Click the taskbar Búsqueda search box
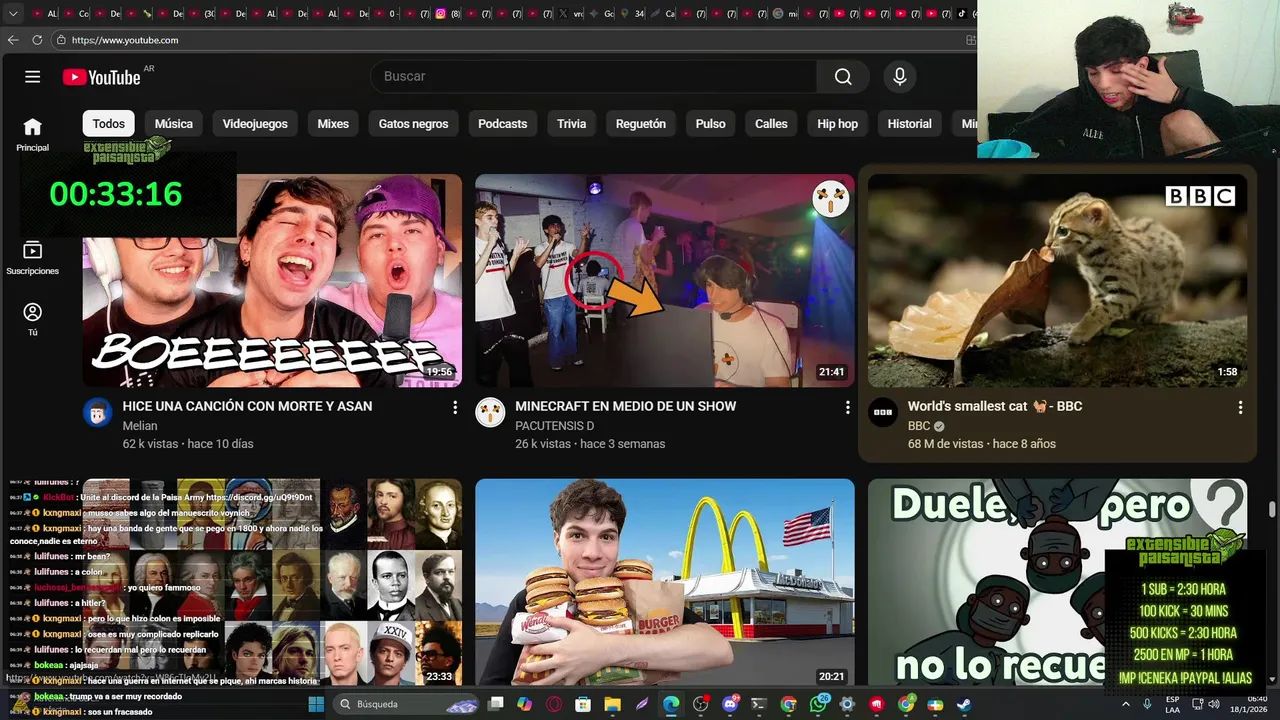The width and height of the screenshot is (1280, 720). pos(406,704)
